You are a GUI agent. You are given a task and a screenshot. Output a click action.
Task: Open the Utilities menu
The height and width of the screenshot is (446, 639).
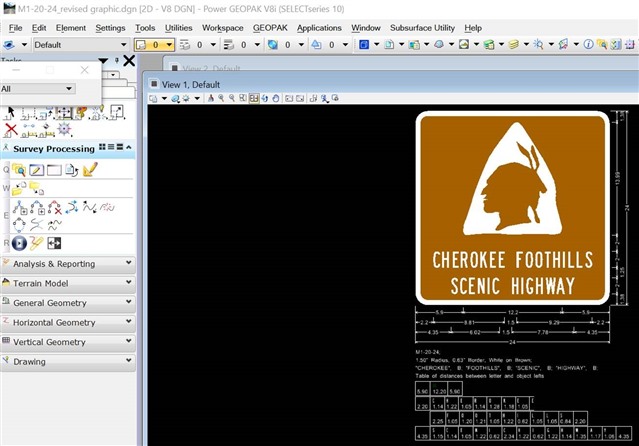click(178, 28)
